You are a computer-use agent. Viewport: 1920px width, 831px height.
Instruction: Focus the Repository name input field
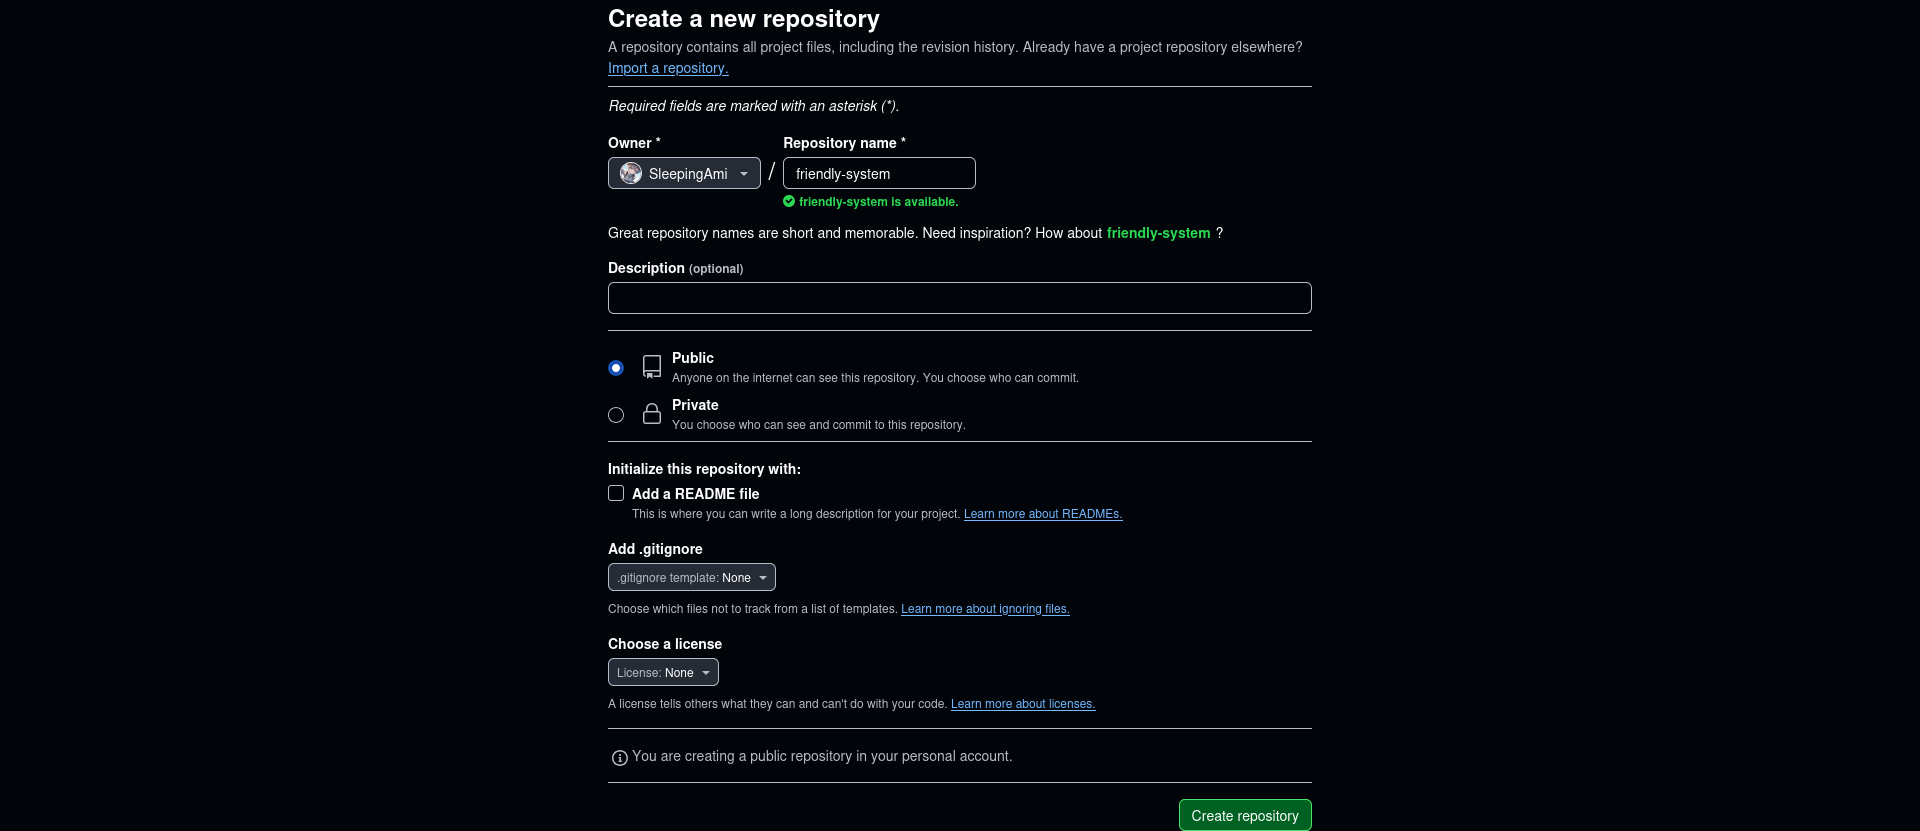point(879,173)
